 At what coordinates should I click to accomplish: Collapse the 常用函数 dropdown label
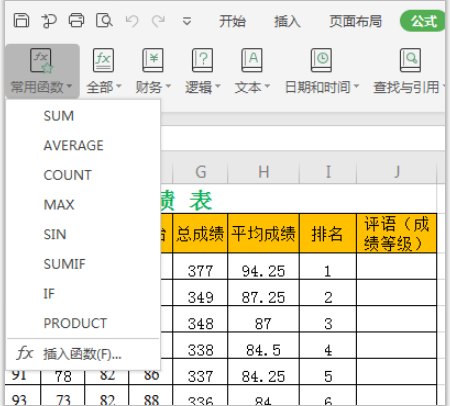41,87
